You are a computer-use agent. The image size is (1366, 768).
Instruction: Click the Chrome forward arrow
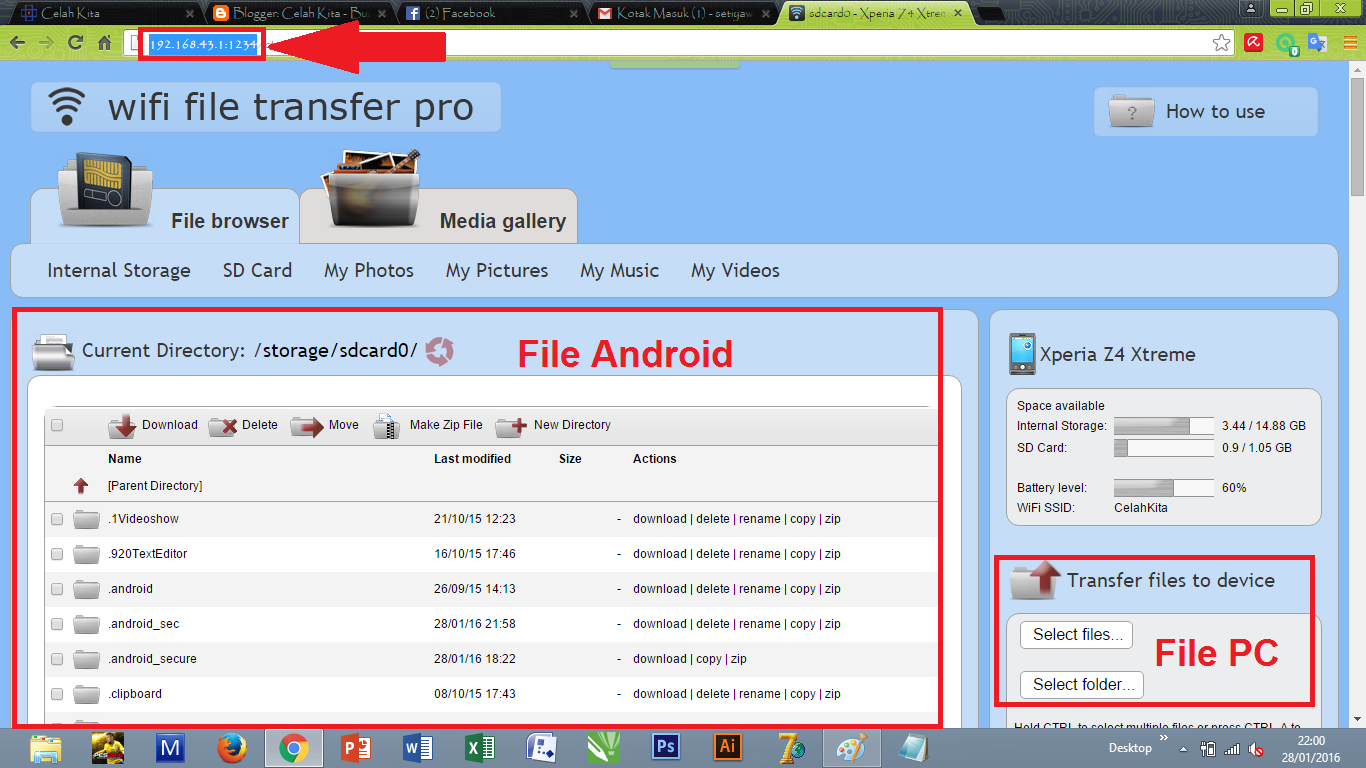coord(46,43)
